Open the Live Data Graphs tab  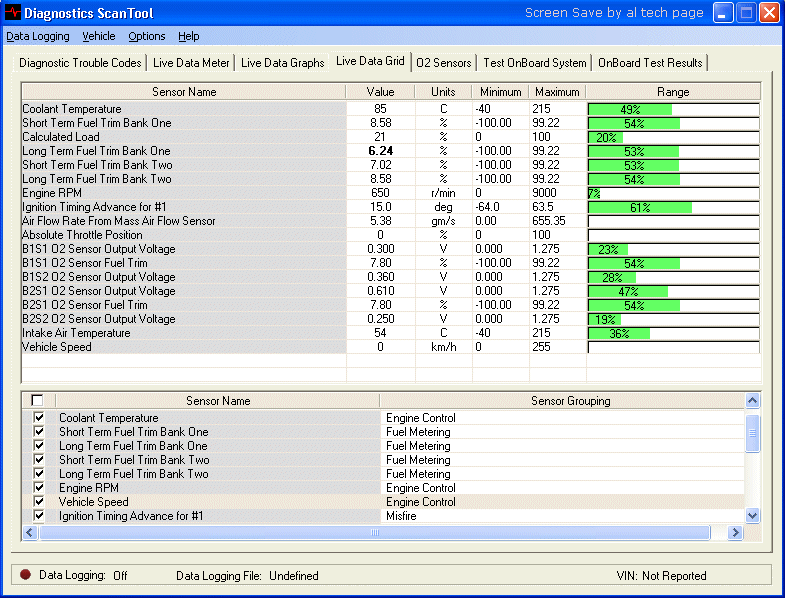[x=282, y=63]
